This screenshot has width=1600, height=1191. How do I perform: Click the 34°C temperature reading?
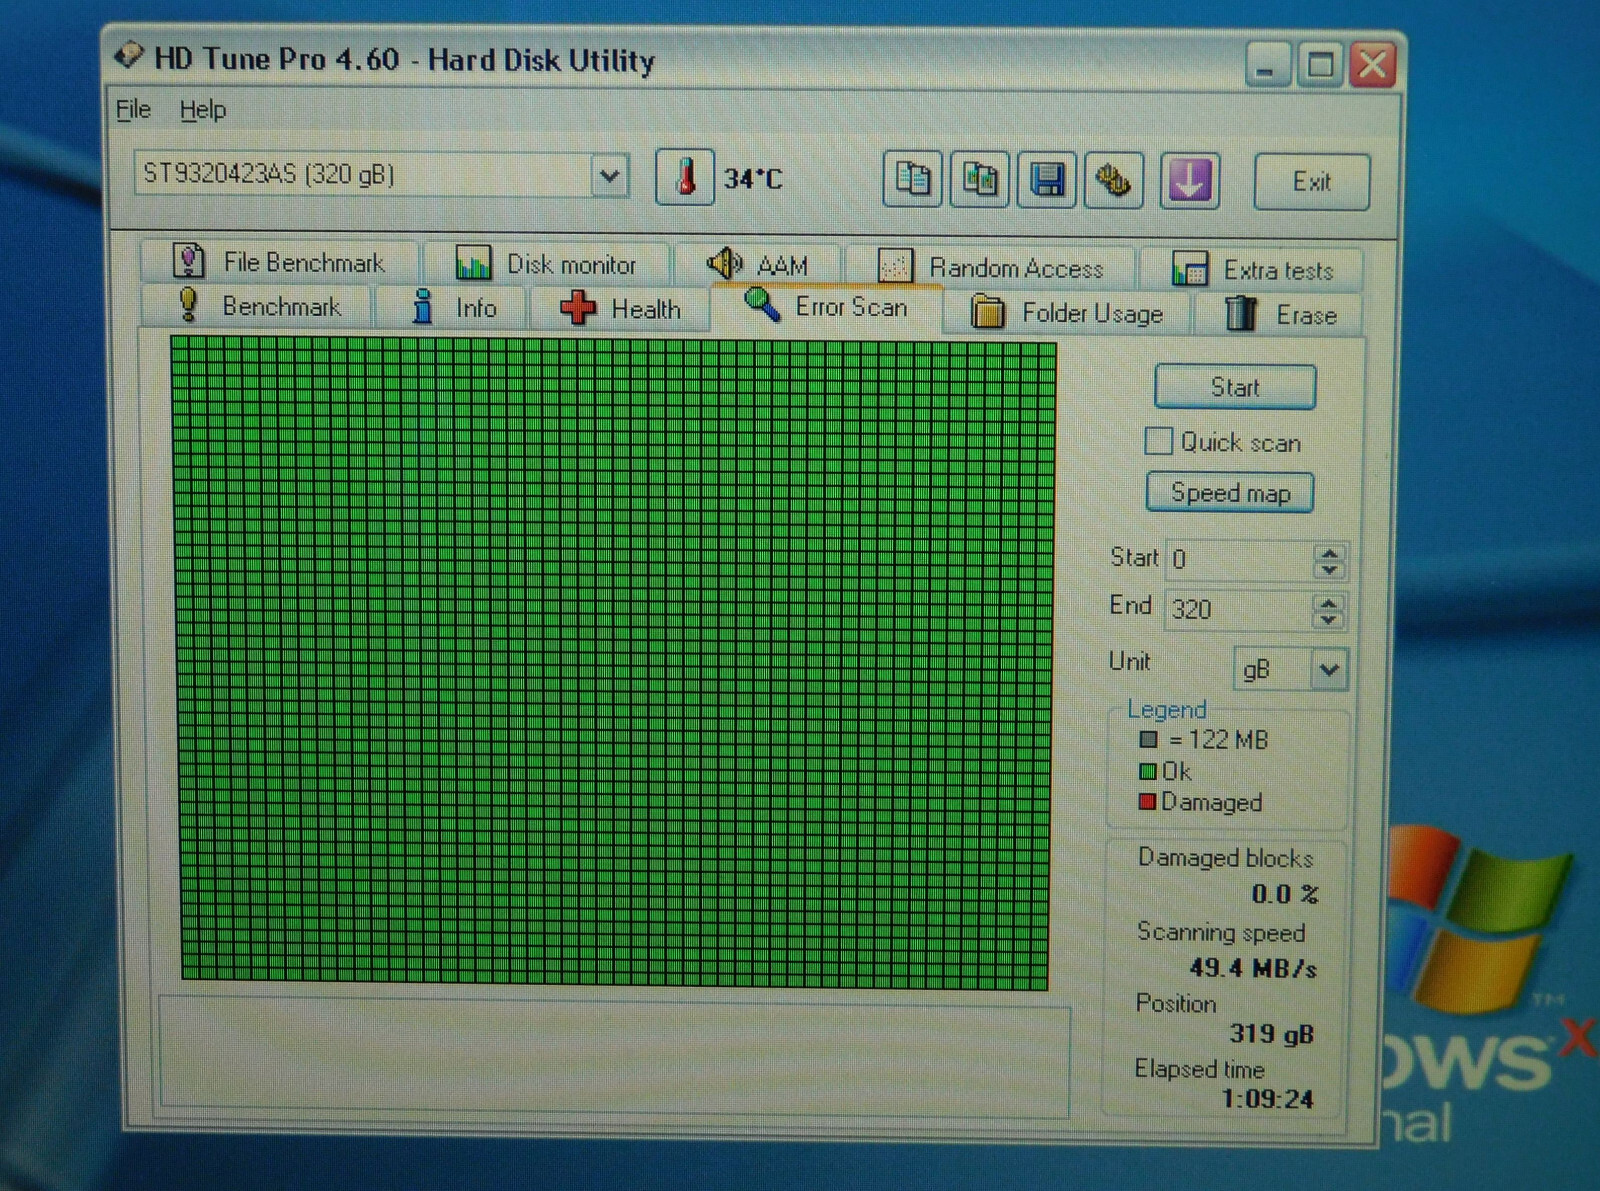(x=753, y=179)
